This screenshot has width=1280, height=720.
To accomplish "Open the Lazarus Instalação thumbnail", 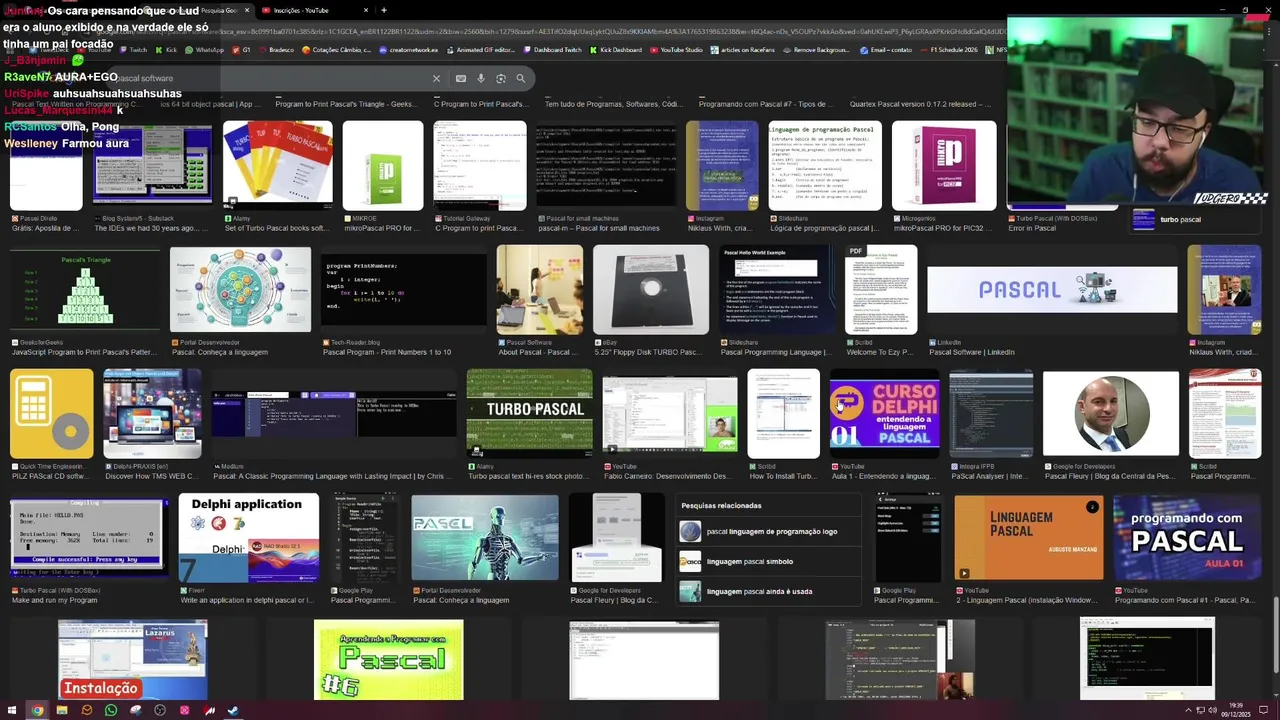I will 133,660.
